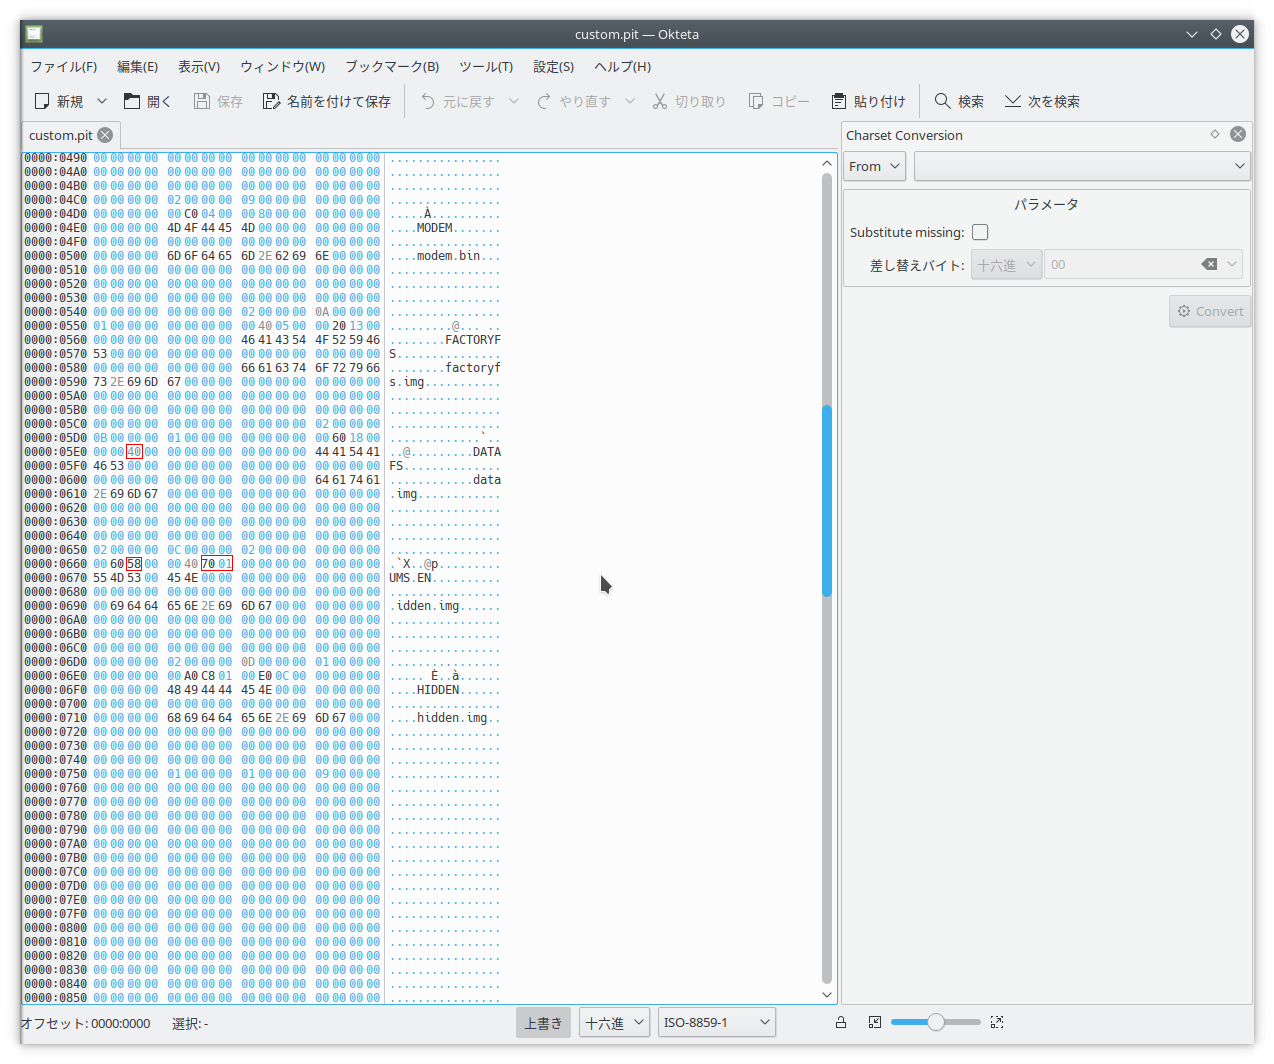Adjust the zoom slider handle
The width and height of the screenshot is (1274, 1064).
(936, 1022)
